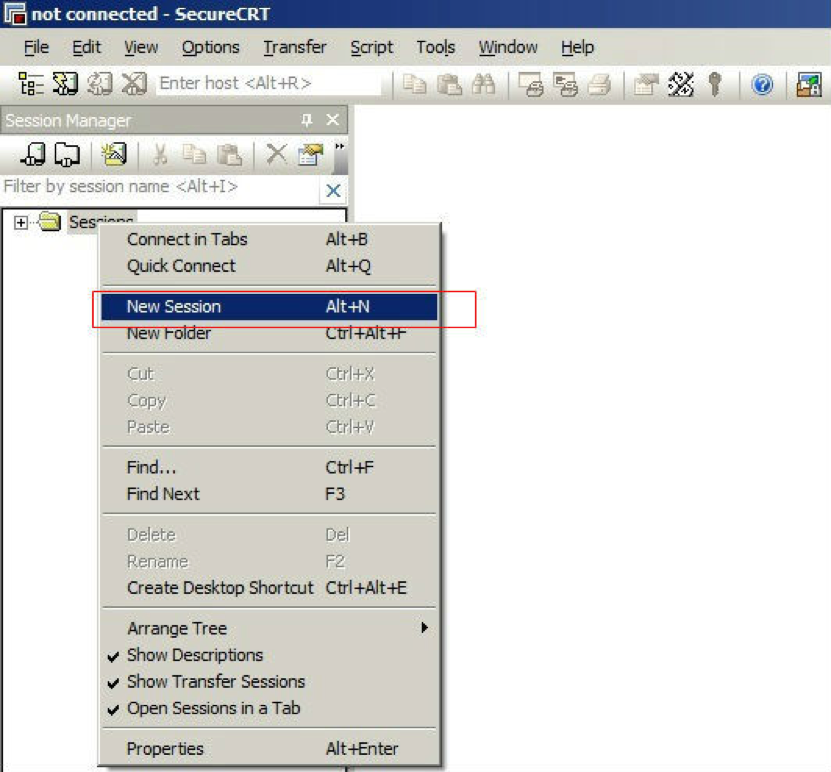Click the Public Key Assistant key icon
Screen dimensions: 831x772
(715, 84)
